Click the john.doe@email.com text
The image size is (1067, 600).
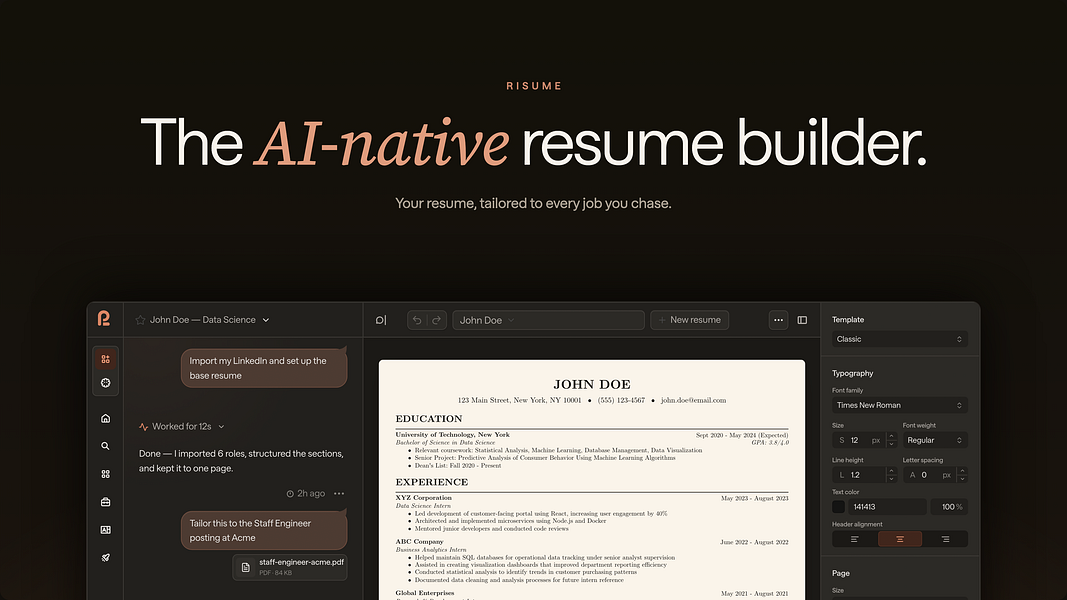click(x=693, y=400)
